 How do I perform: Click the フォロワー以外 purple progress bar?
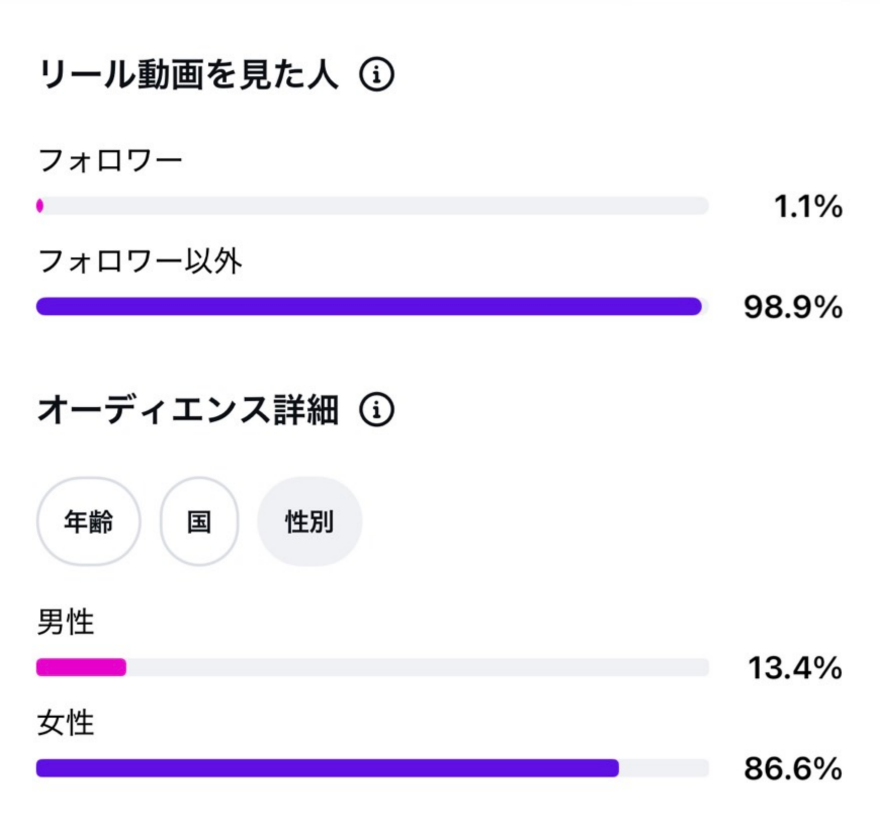coord(369,306)
